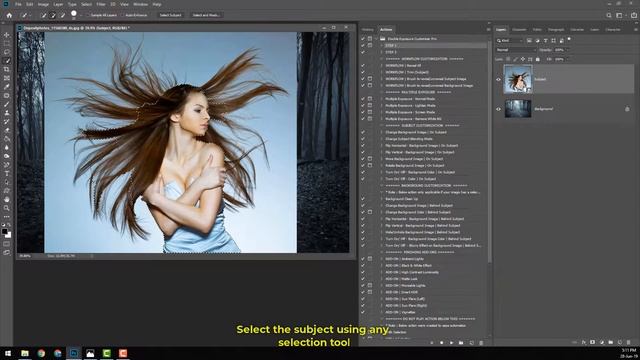
Task: Select the Brush tool
Action: pos(7,104)
